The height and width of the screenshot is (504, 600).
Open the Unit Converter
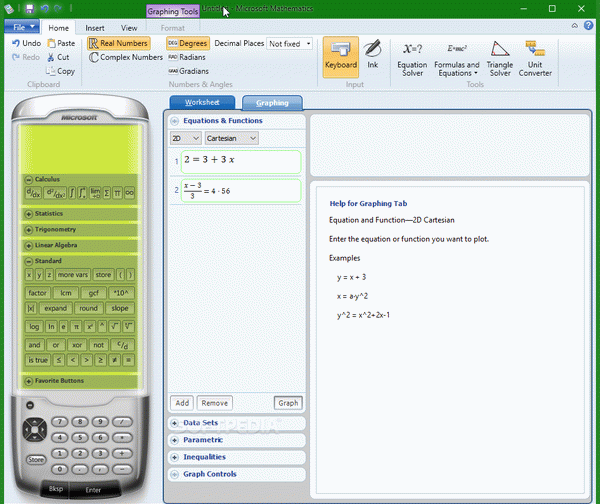(x=535, y=59)
